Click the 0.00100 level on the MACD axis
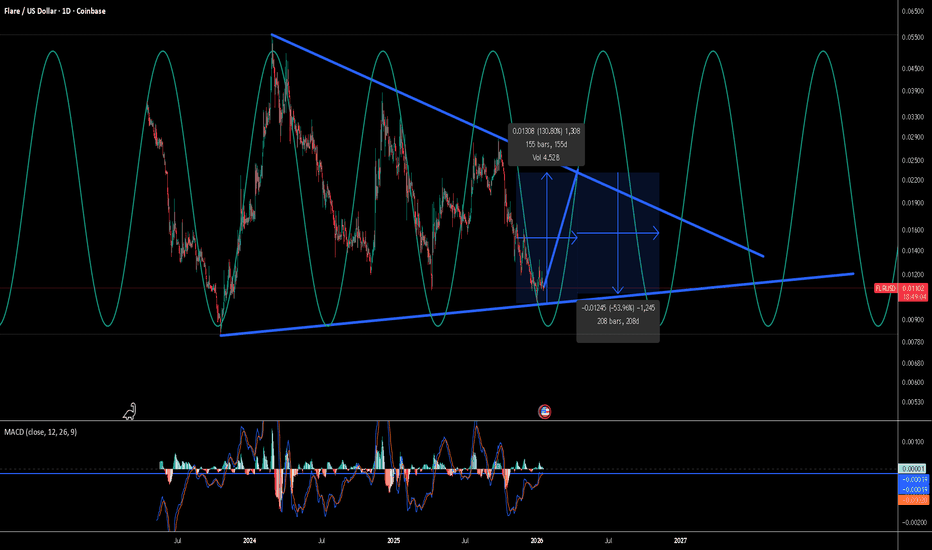Image resolution: width=932 pixels, height=550 pixels. coord(912,441)
